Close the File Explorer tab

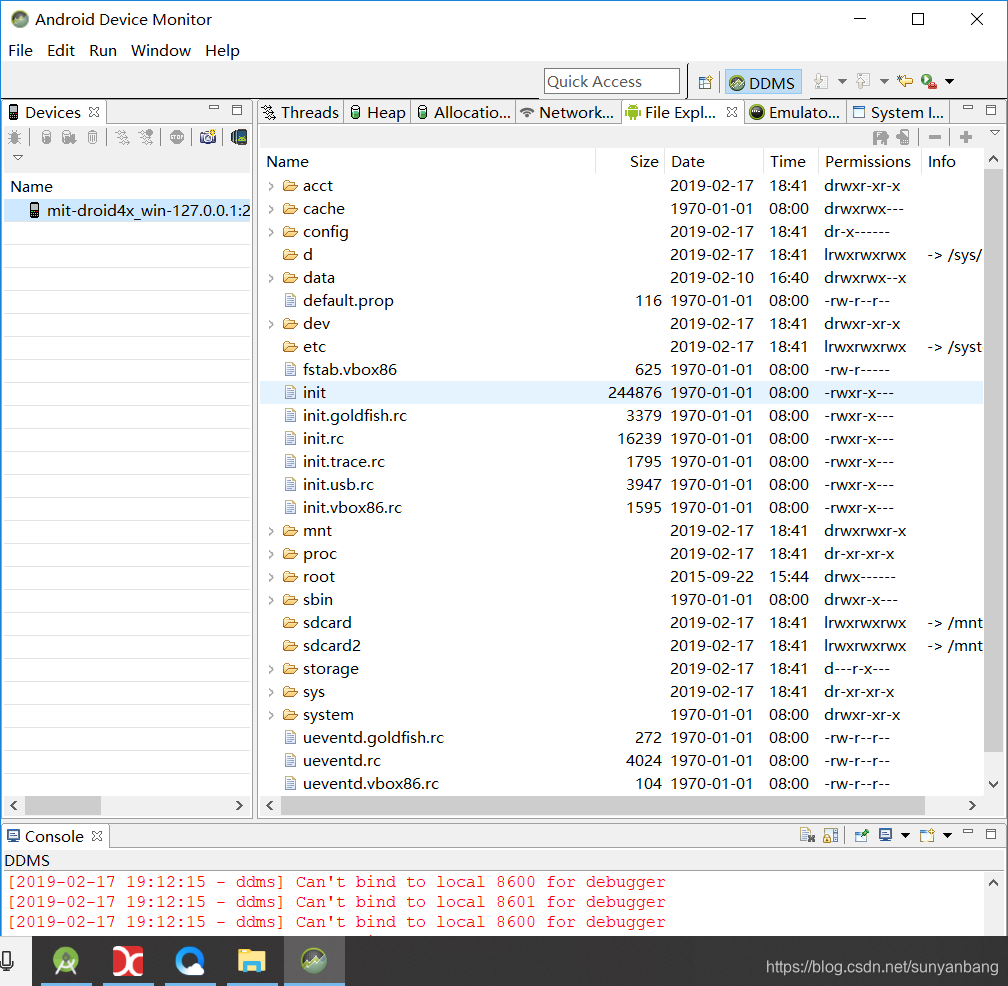(x=732, y=112)
